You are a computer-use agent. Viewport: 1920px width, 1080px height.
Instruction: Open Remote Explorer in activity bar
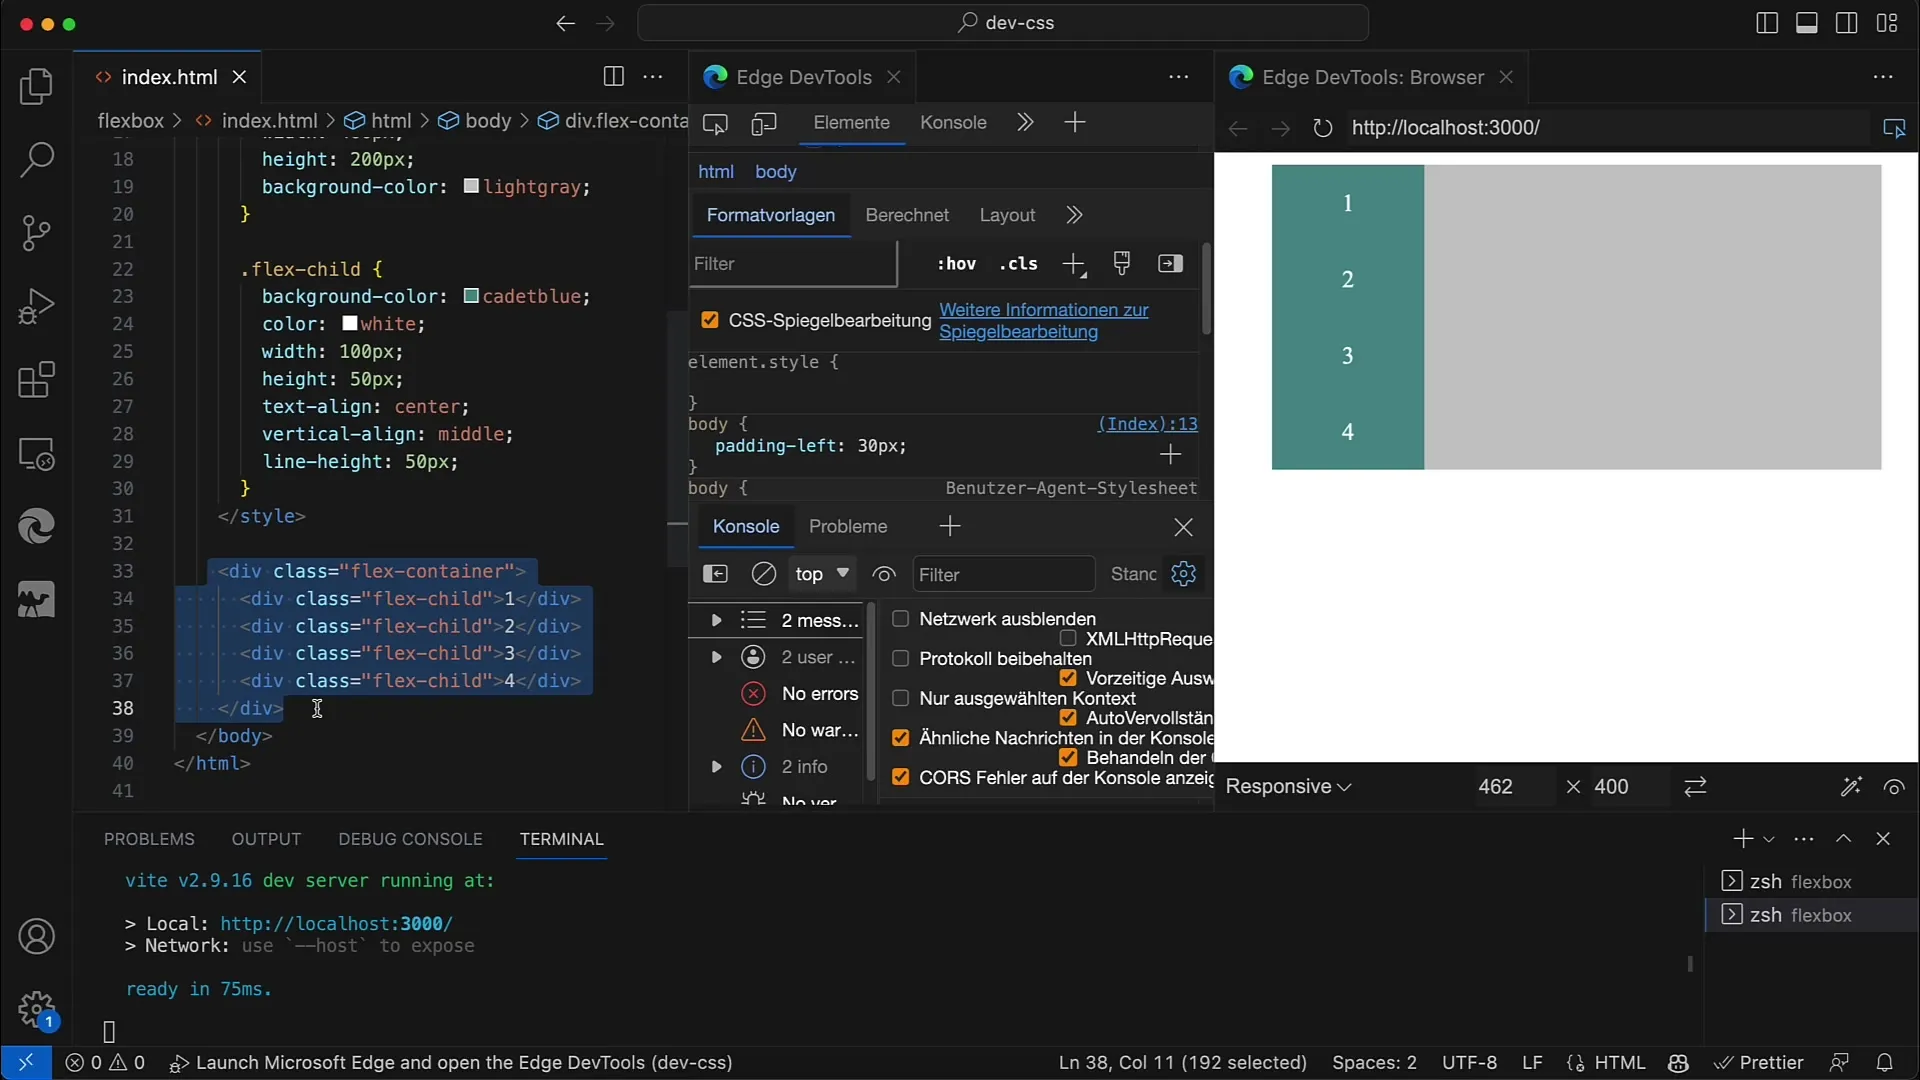37,454
